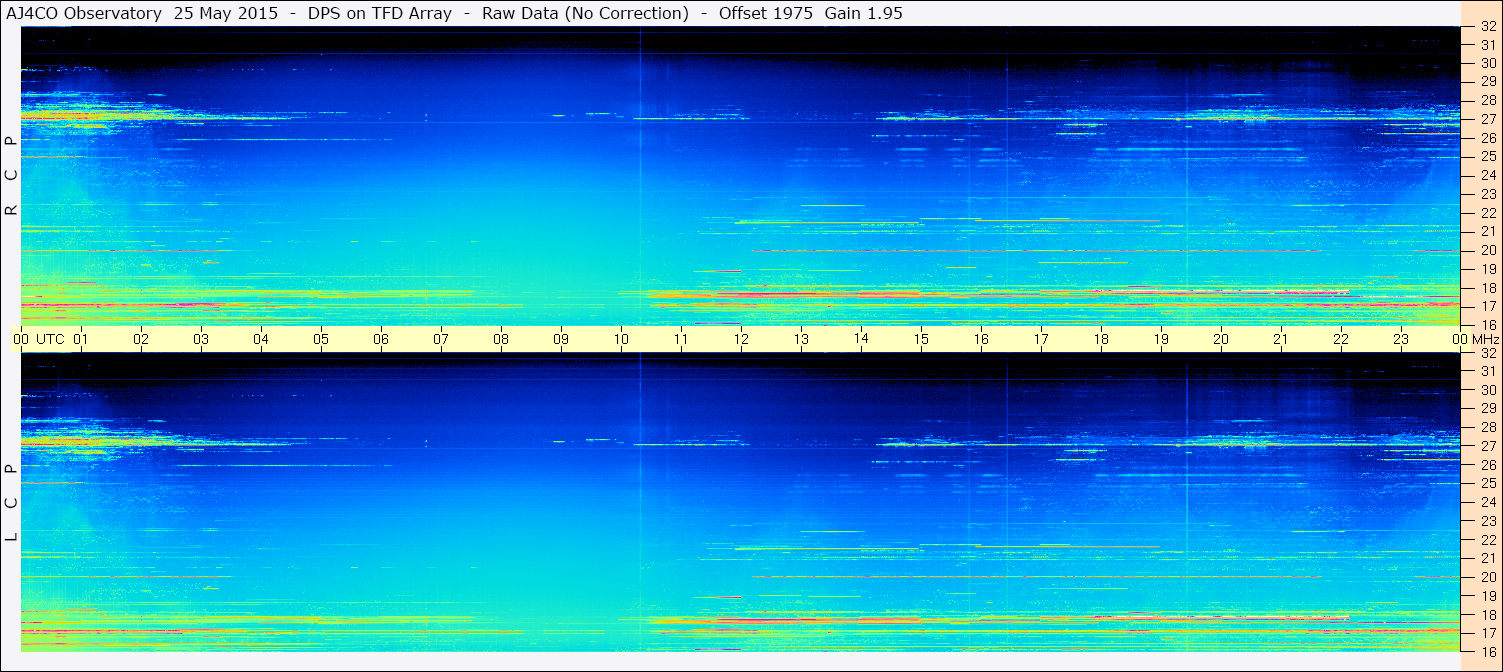Click the "Offset 1975" text in title
Screen dimensions: 1503x672
coord(765,14)
